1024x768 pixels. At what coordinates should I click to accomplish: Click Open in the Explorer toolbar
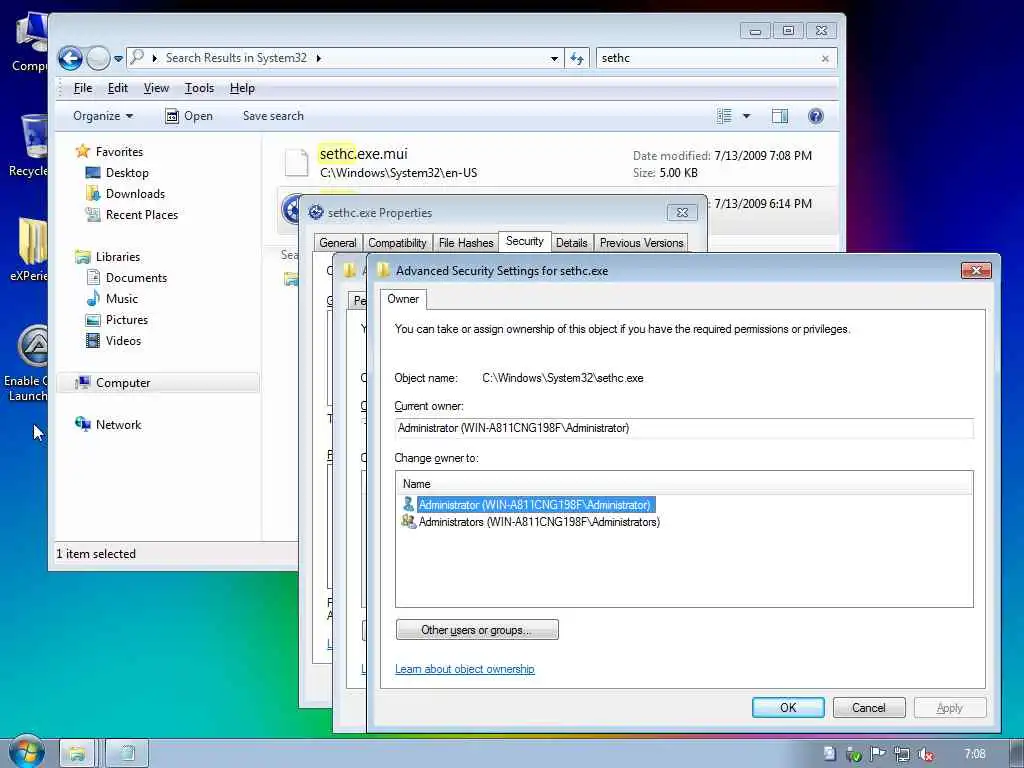(x=189, y=116)
